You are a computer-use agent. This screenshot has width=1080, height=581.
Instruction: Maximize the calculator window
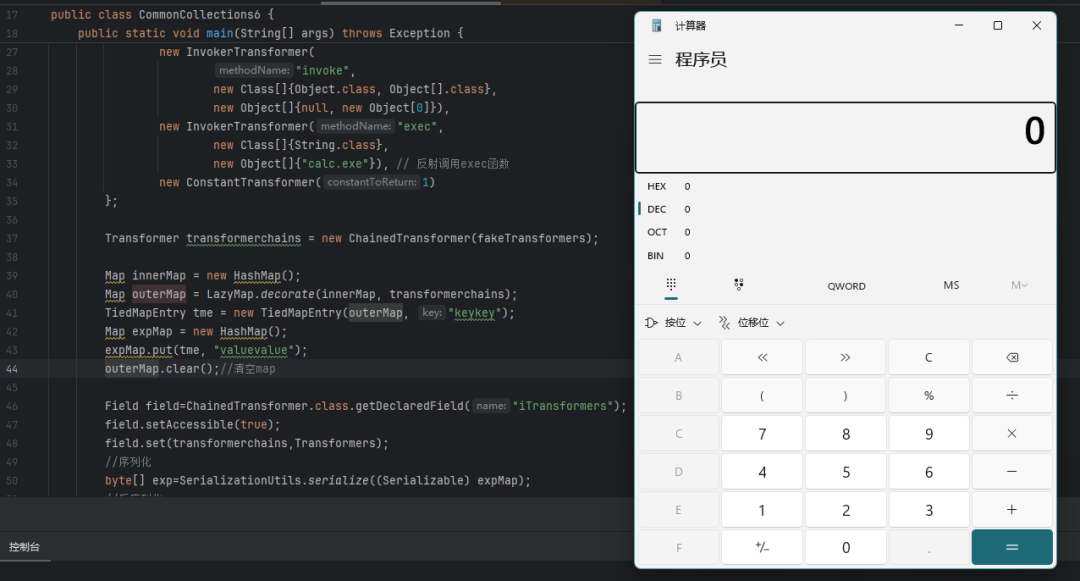click(997, 25)
